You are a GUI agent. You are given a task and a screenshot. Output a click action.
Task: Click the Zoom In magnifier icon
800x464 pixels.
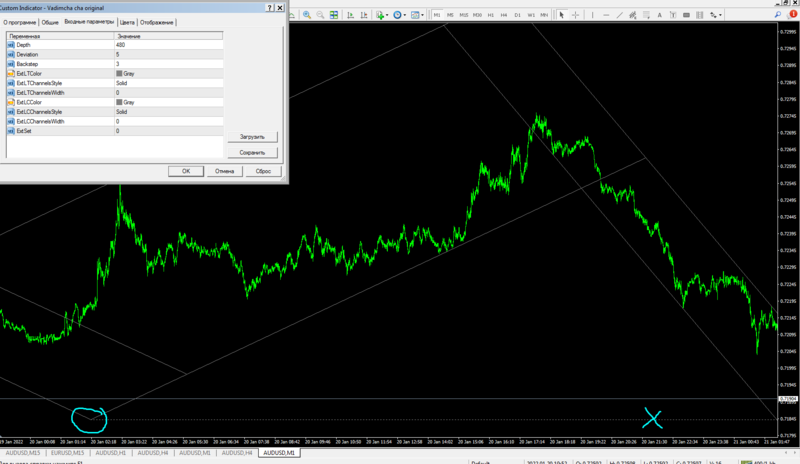tap(307, 15)
